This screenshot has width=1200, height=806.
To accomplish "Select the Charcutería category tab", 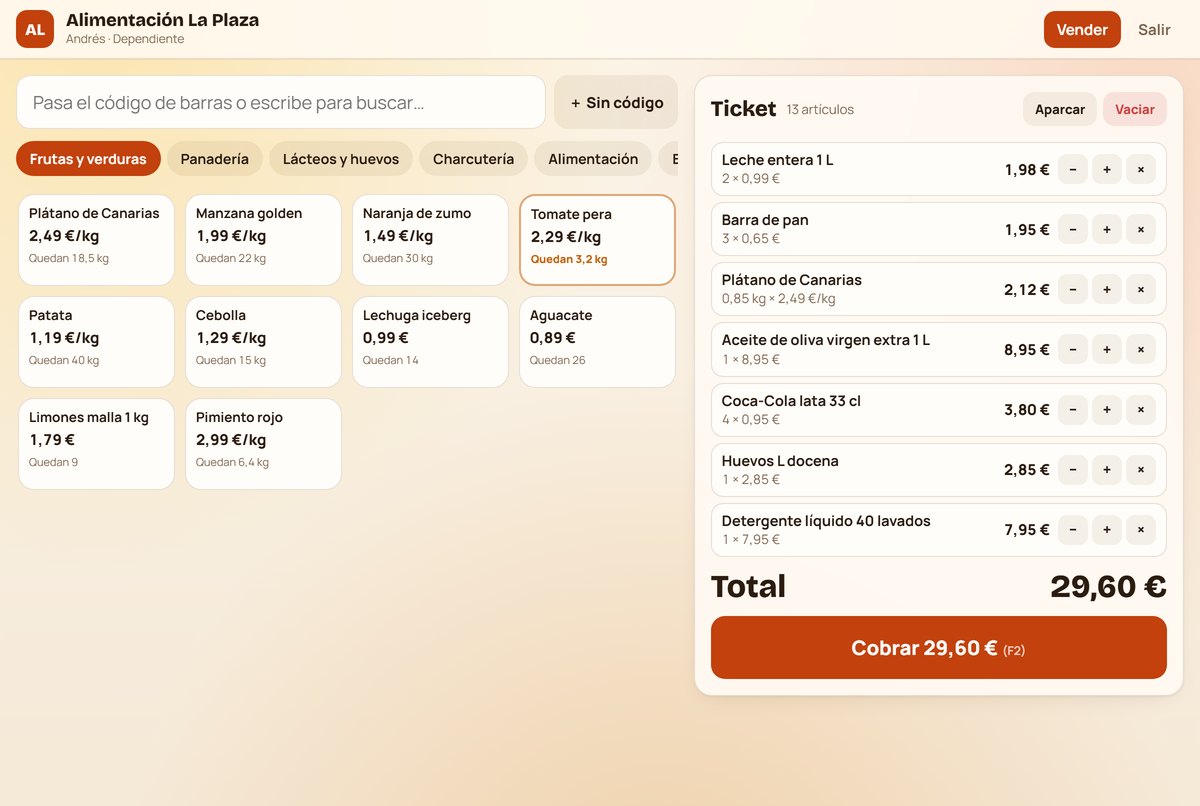I will coord(474,159).
